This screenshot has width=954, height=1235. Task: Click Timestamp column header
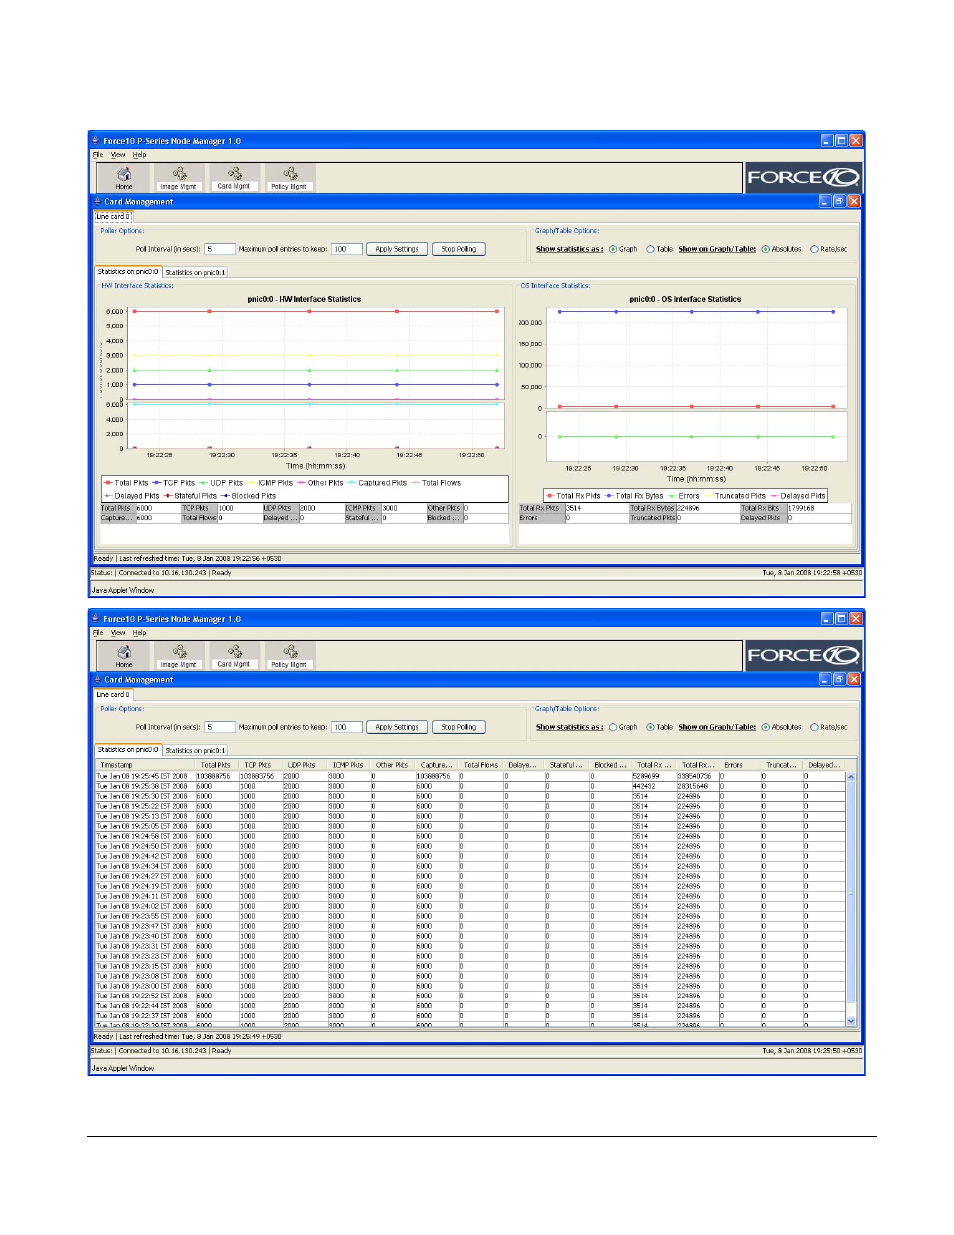click(x=145, y=765)
